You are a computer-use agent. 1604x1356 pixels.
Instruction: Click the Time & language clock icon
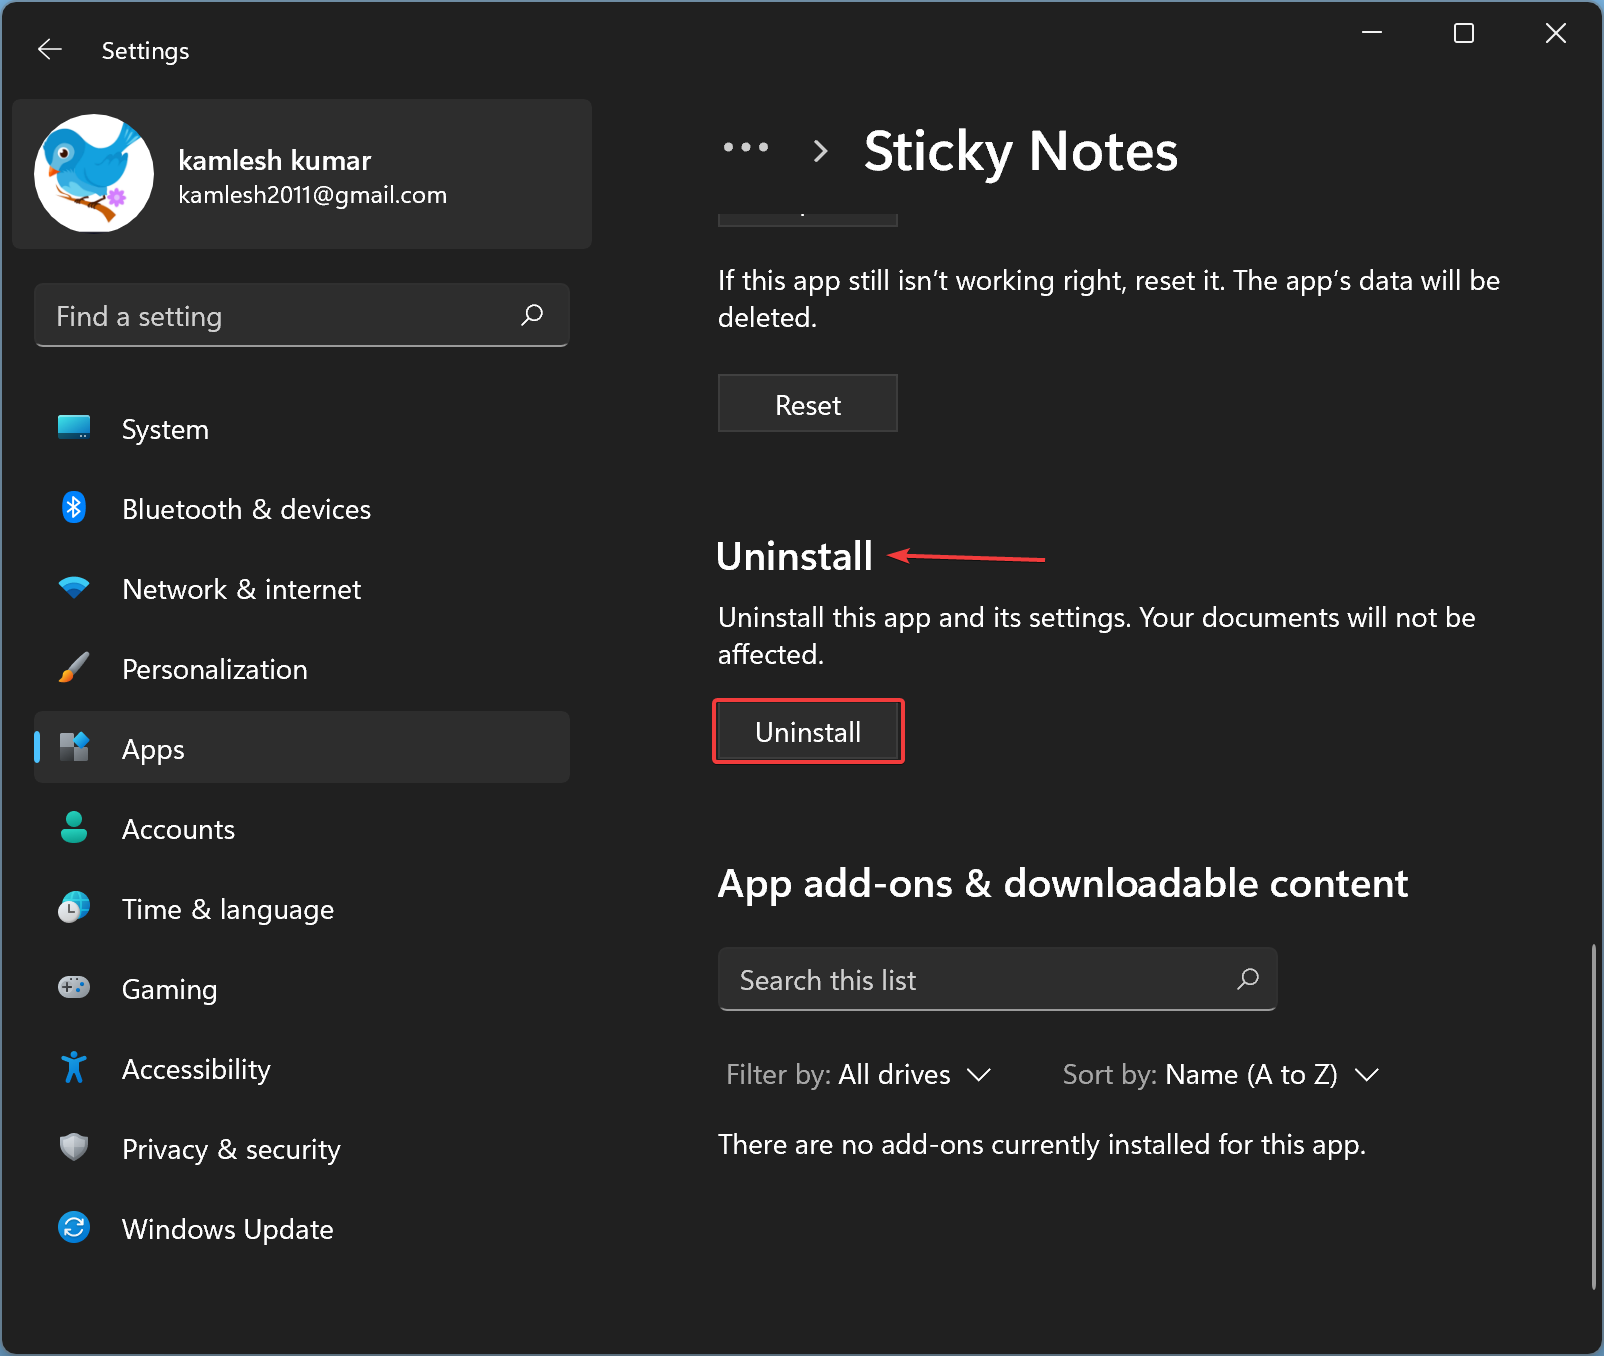point(74,908)
